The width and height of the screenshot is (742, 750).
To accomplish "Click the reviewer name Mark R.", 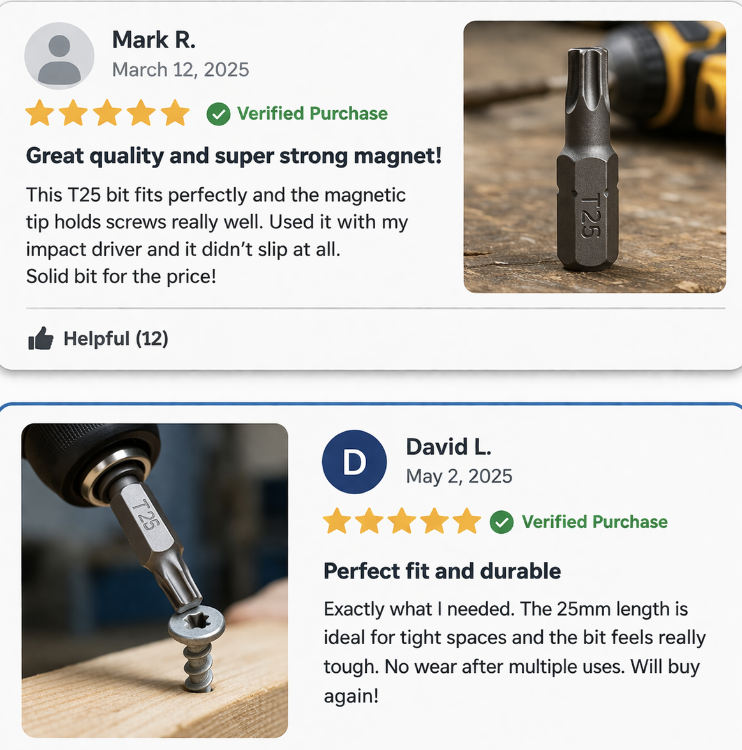I will 154,40.
